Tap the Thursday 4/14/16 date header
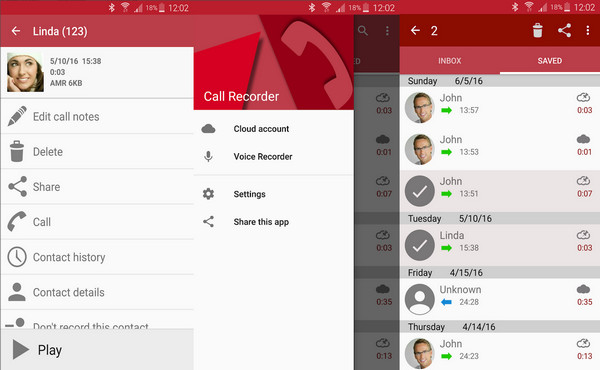The height and width of the screenshot is (370, 600). tap(500, 327)
